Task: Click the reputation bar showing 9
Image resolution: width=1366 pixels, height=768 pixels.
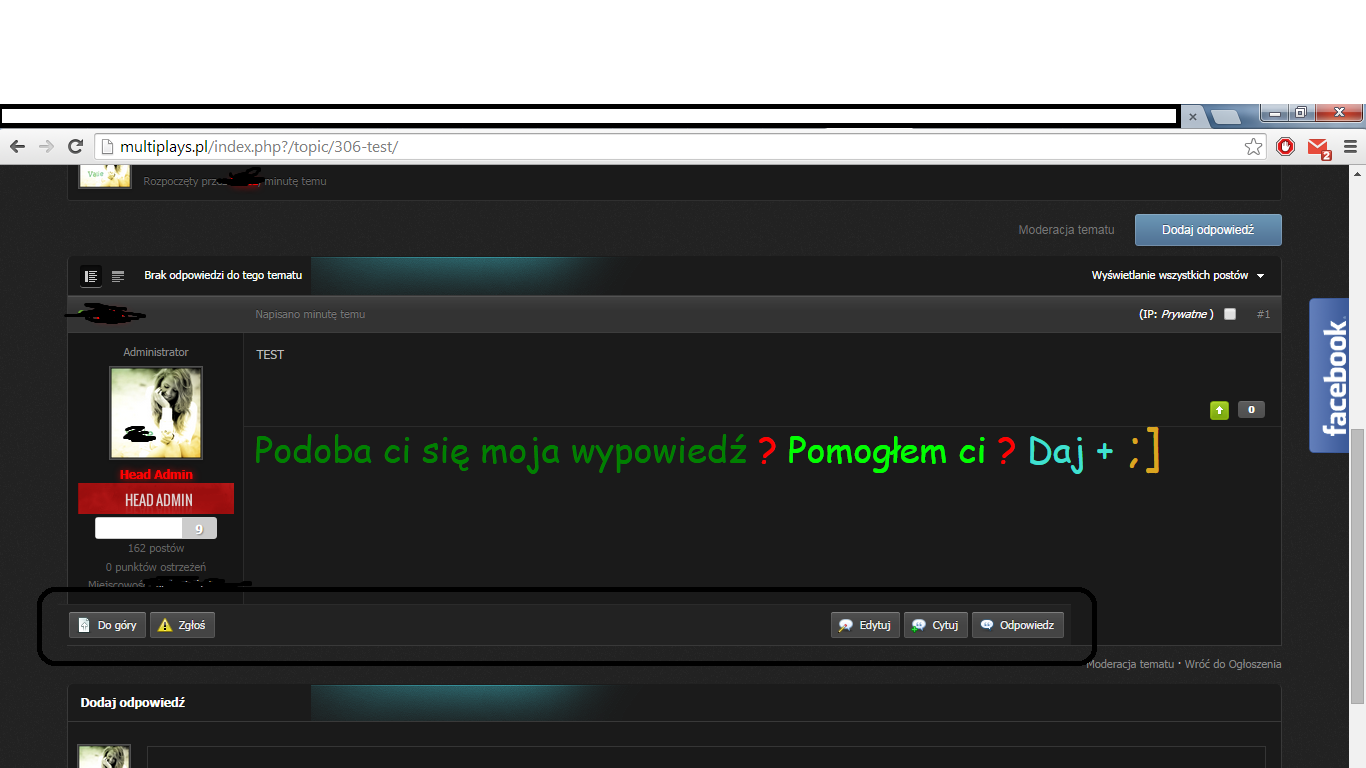Action: [x=155, y=527]
